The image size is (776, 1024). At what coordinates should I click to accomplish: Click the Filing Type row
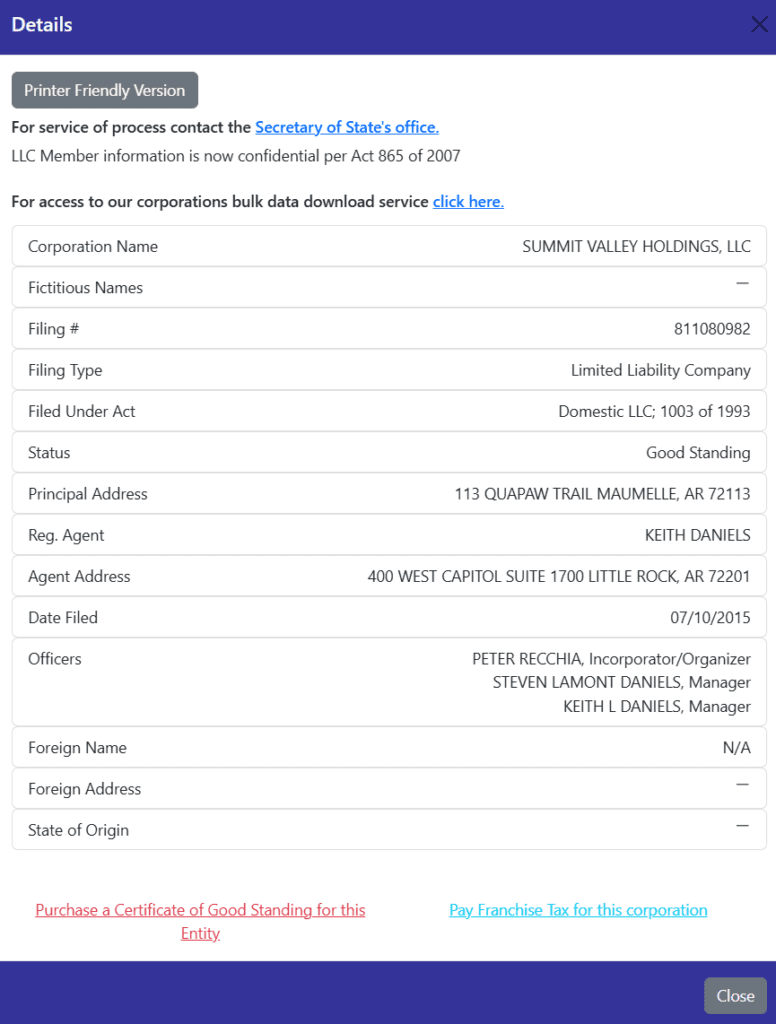click(388, 369)
